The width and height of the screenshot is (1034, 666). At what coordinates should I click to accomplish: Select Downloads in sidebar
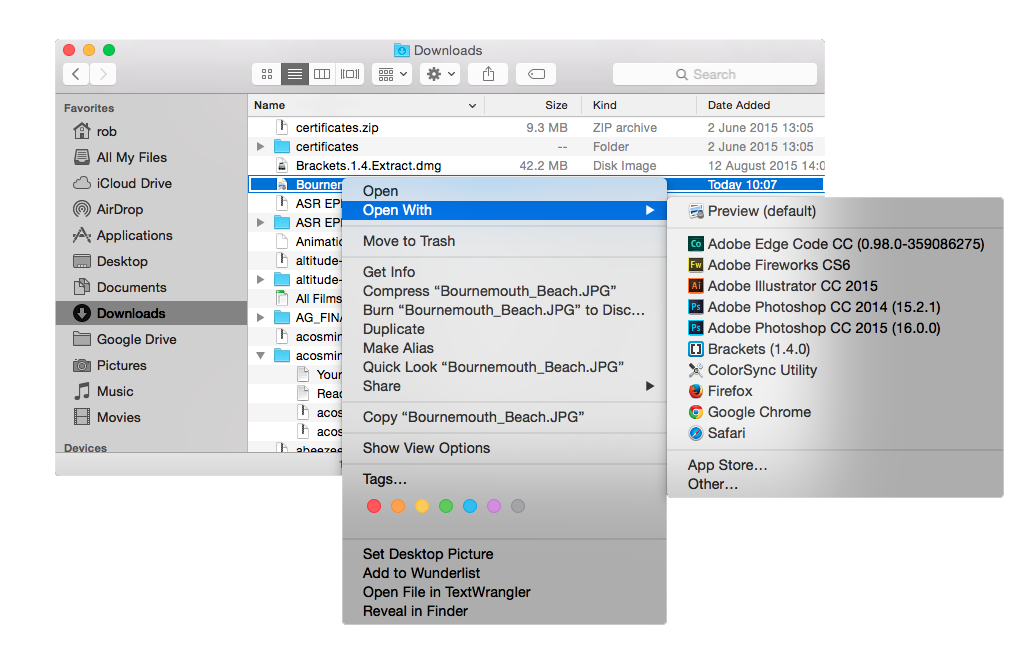click(152, 313)
